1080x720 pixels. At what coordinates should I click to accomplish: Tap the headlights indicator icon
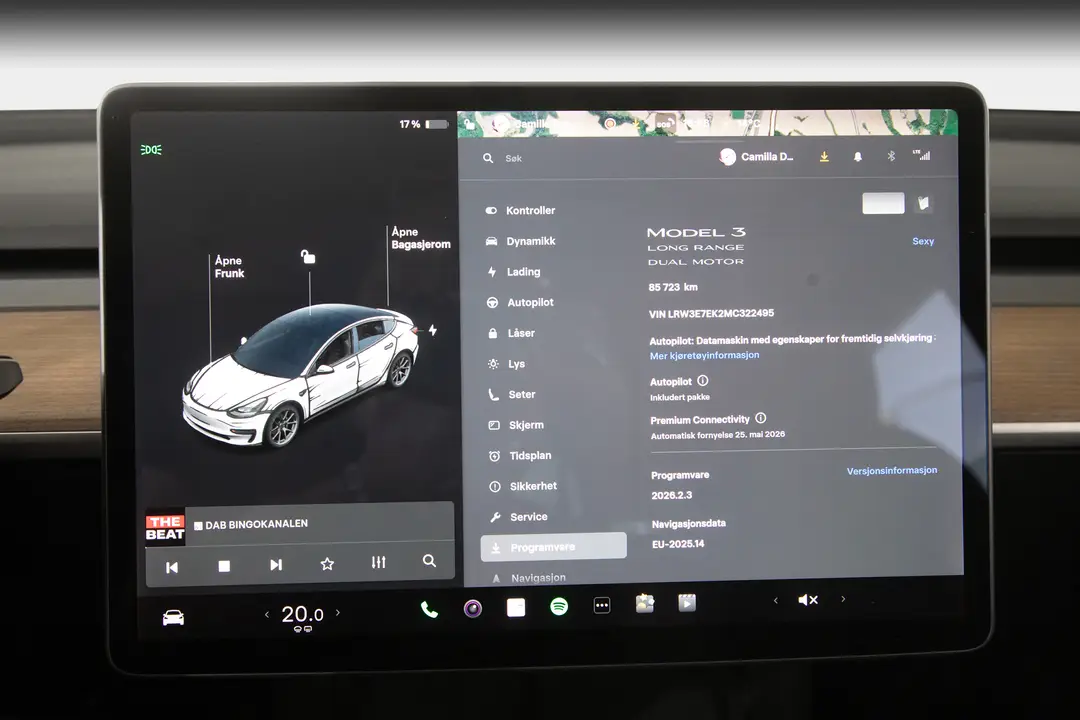click(x=151, y=150)
